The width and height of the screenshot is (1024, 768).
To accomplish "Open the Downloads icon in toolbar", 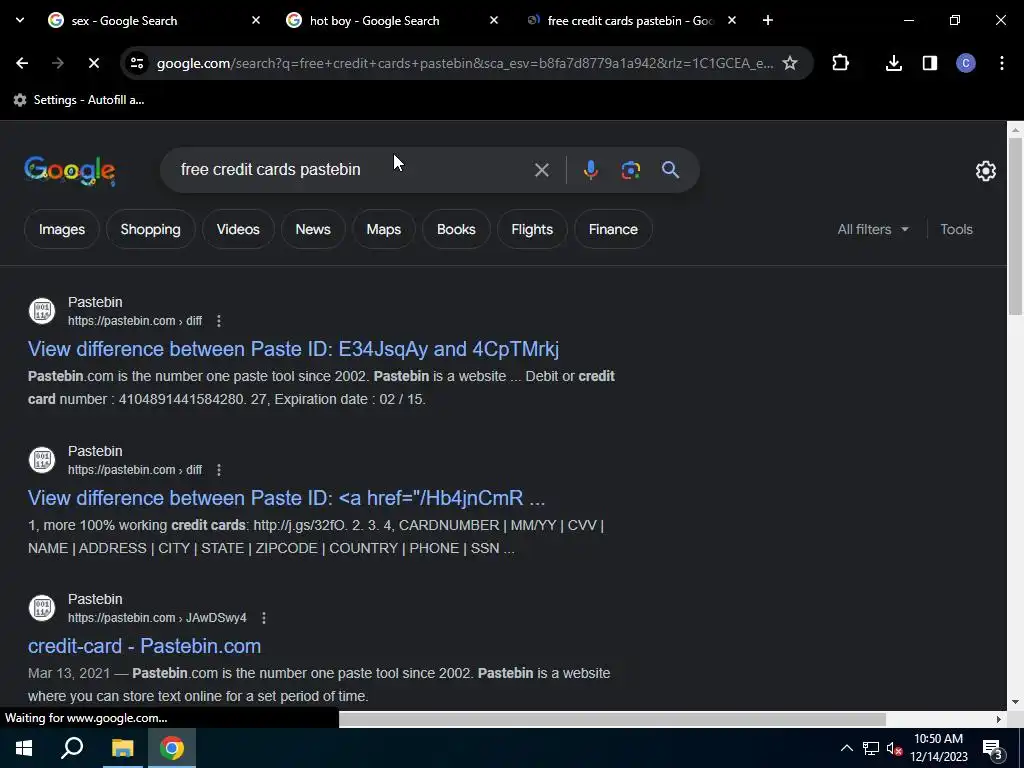I will click(x=893, y=63).
